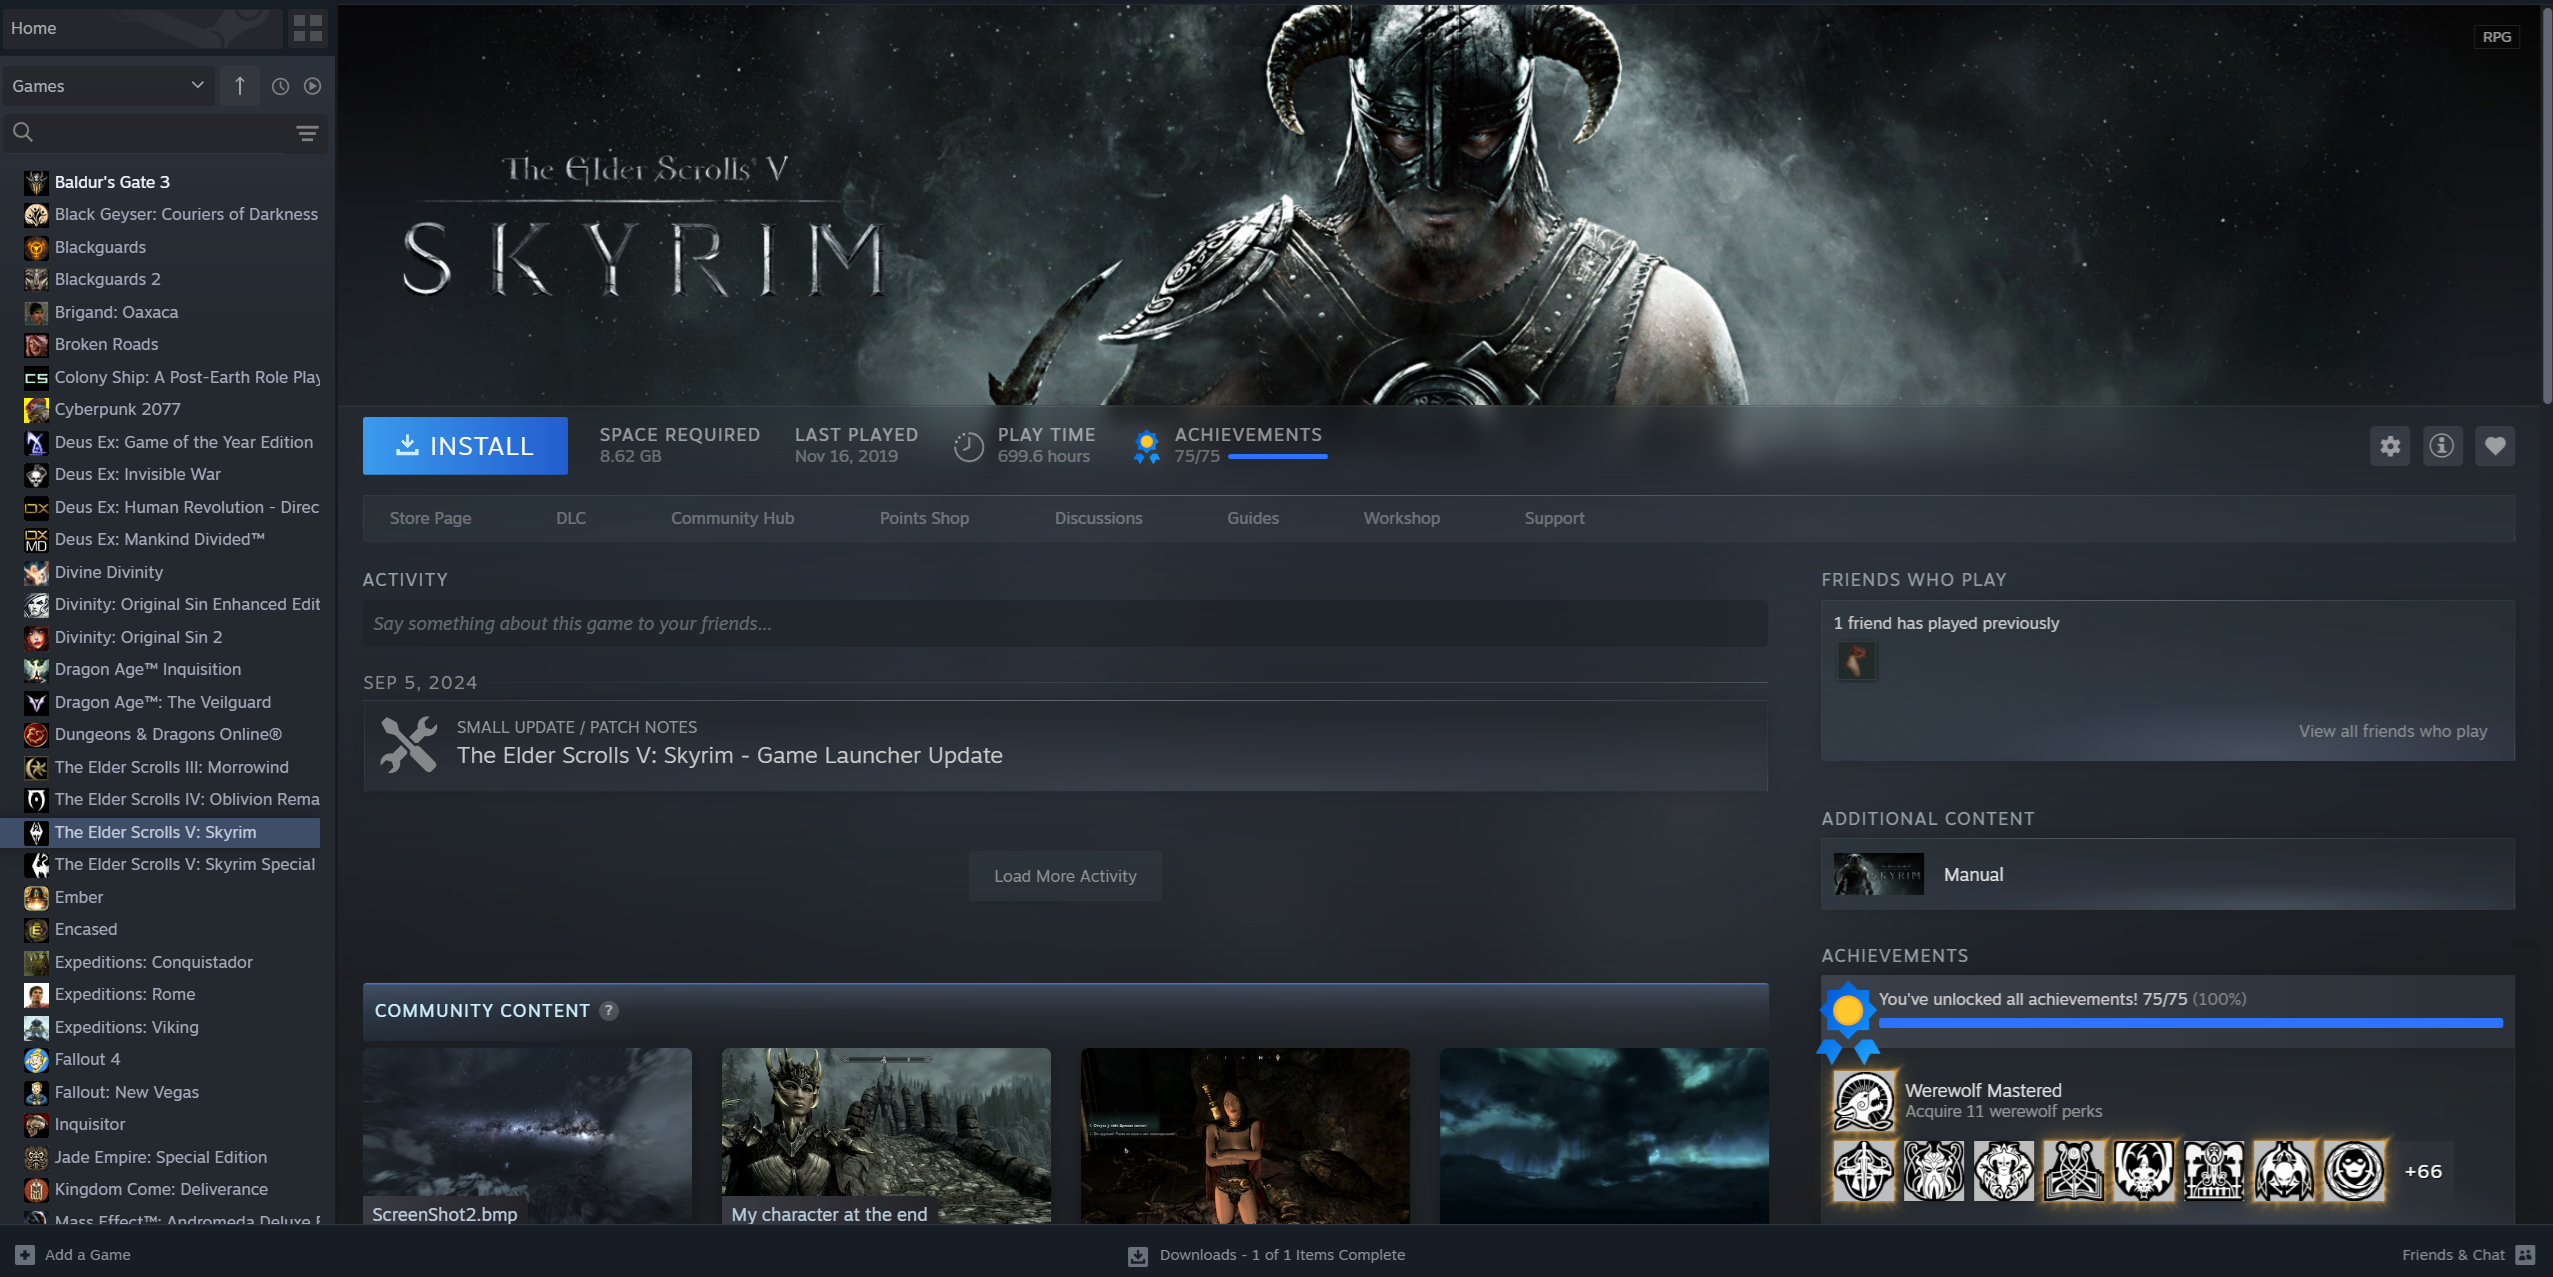Click View all friends who play
Viewport: 2553px width, 1277px height.
click(x=2393, y=731)
